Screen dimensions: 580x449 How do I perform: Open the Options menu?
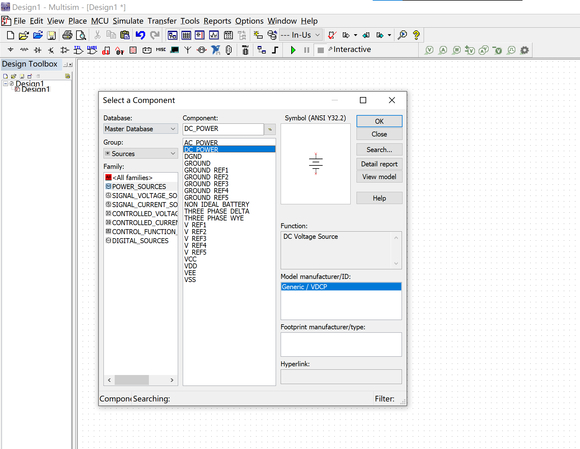click(x=249, y=21)
